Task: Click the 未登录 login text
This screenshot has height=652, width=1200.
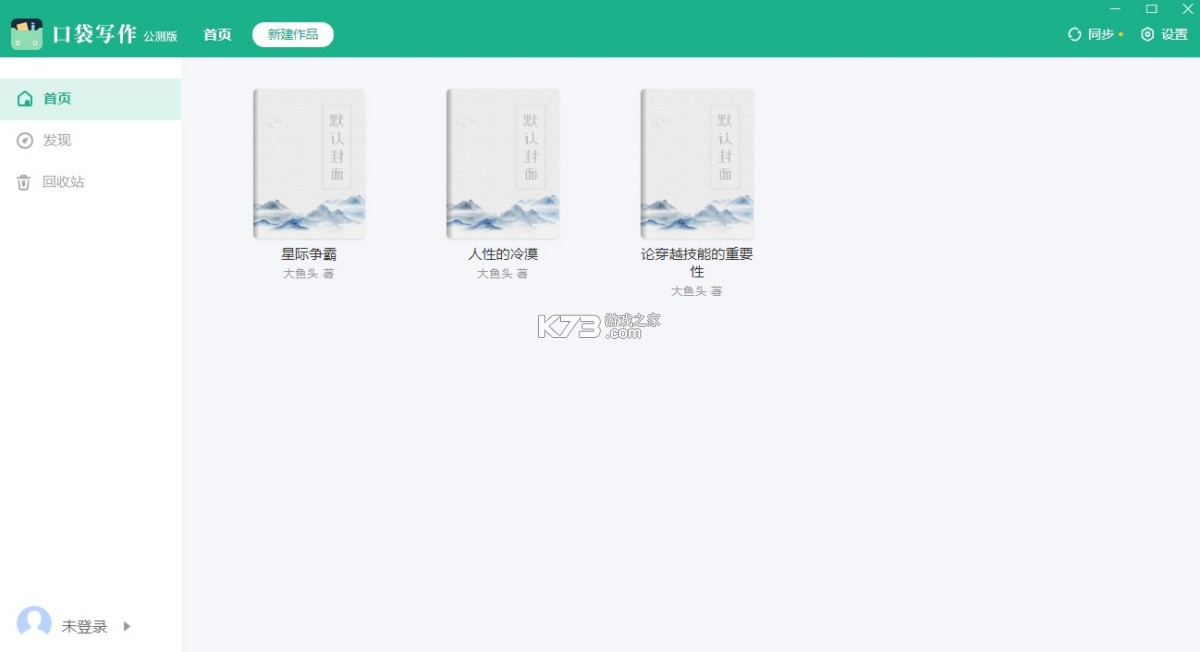Action: click(x=84, y=627)
